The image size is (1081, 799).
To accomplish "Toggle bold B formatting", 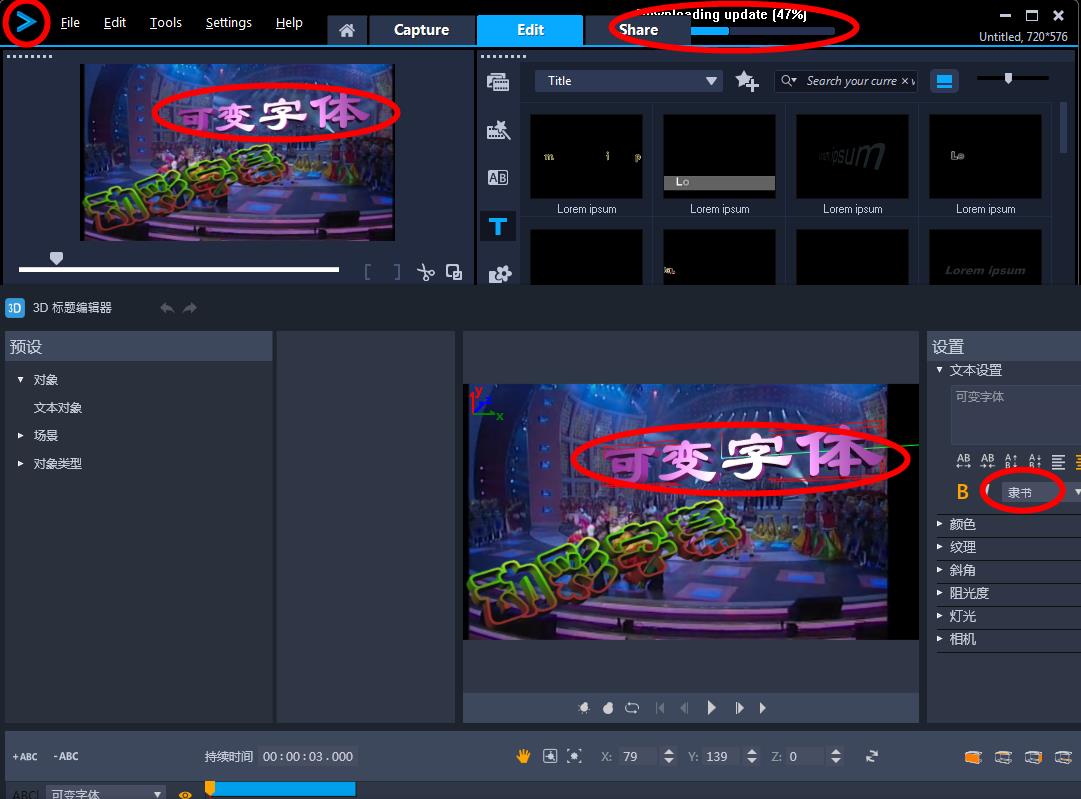I will pyautogui.click(x=962, y=492).
